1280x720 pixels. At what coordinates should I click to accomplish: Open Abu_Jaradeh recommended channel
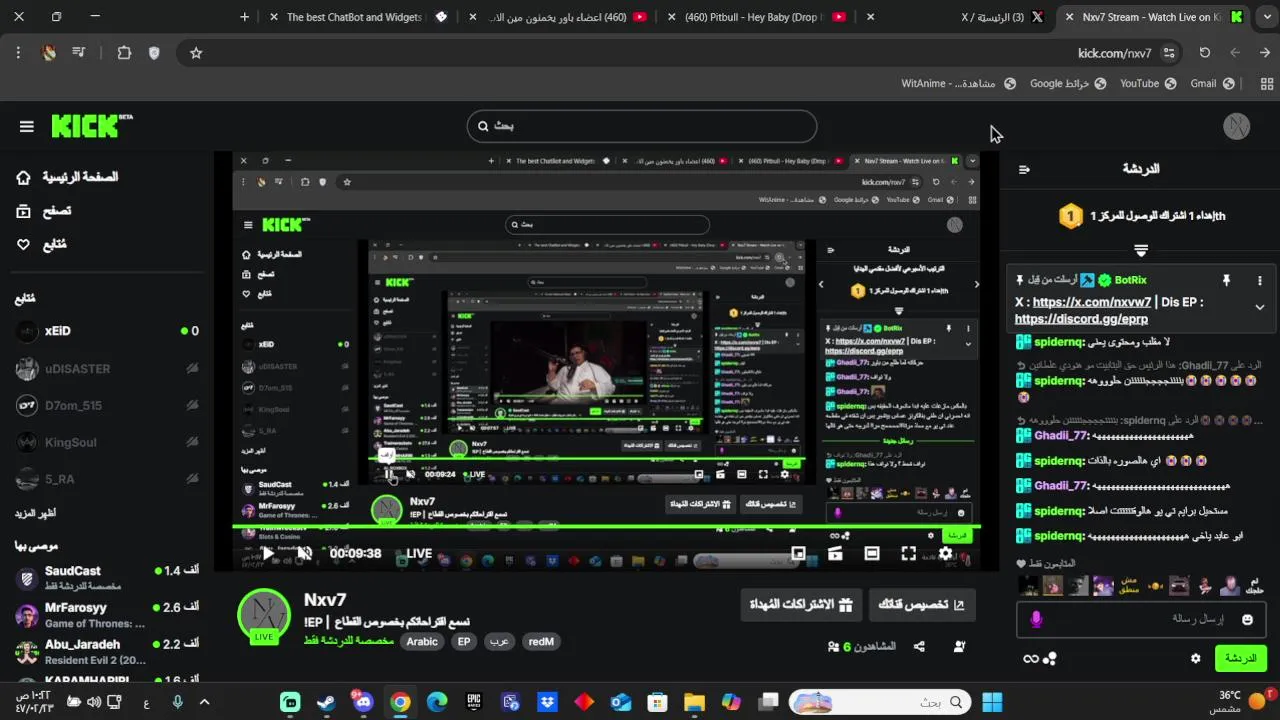tap(107, 651)
